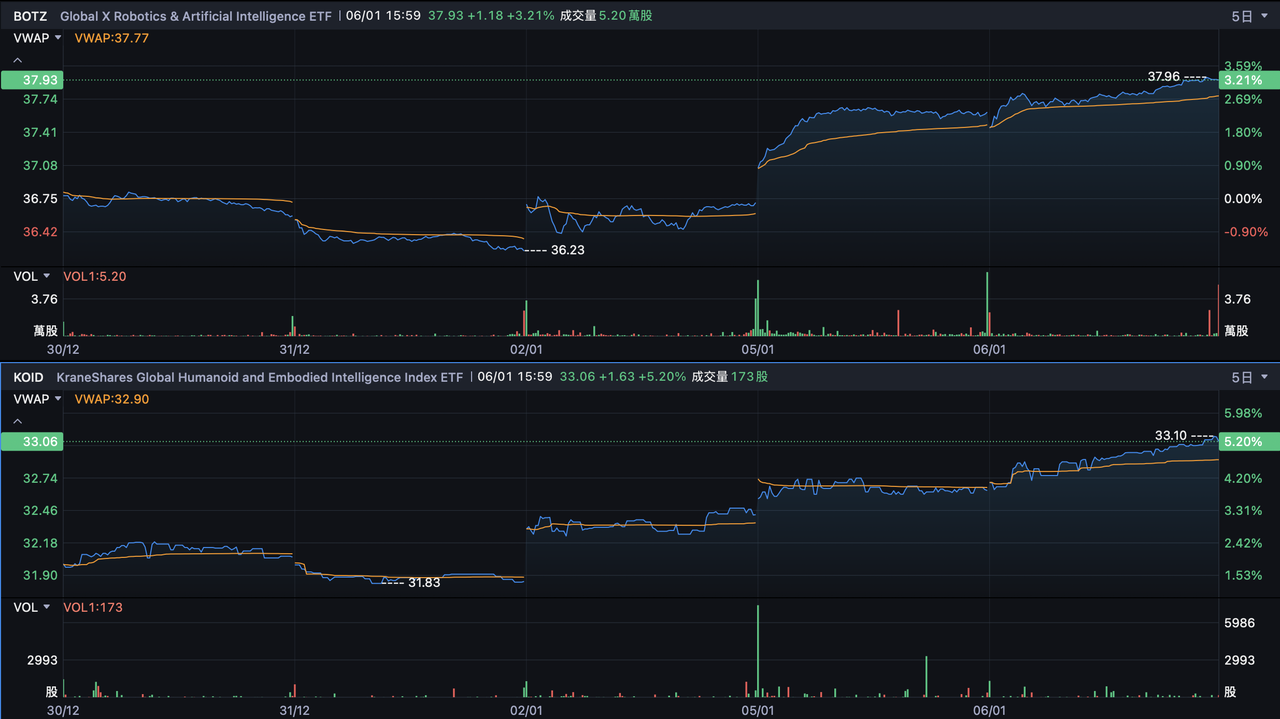This screenshot has height=719, width=1280.
Task: Select the BOTZ ticker symbol
Action: coord(30,16)
